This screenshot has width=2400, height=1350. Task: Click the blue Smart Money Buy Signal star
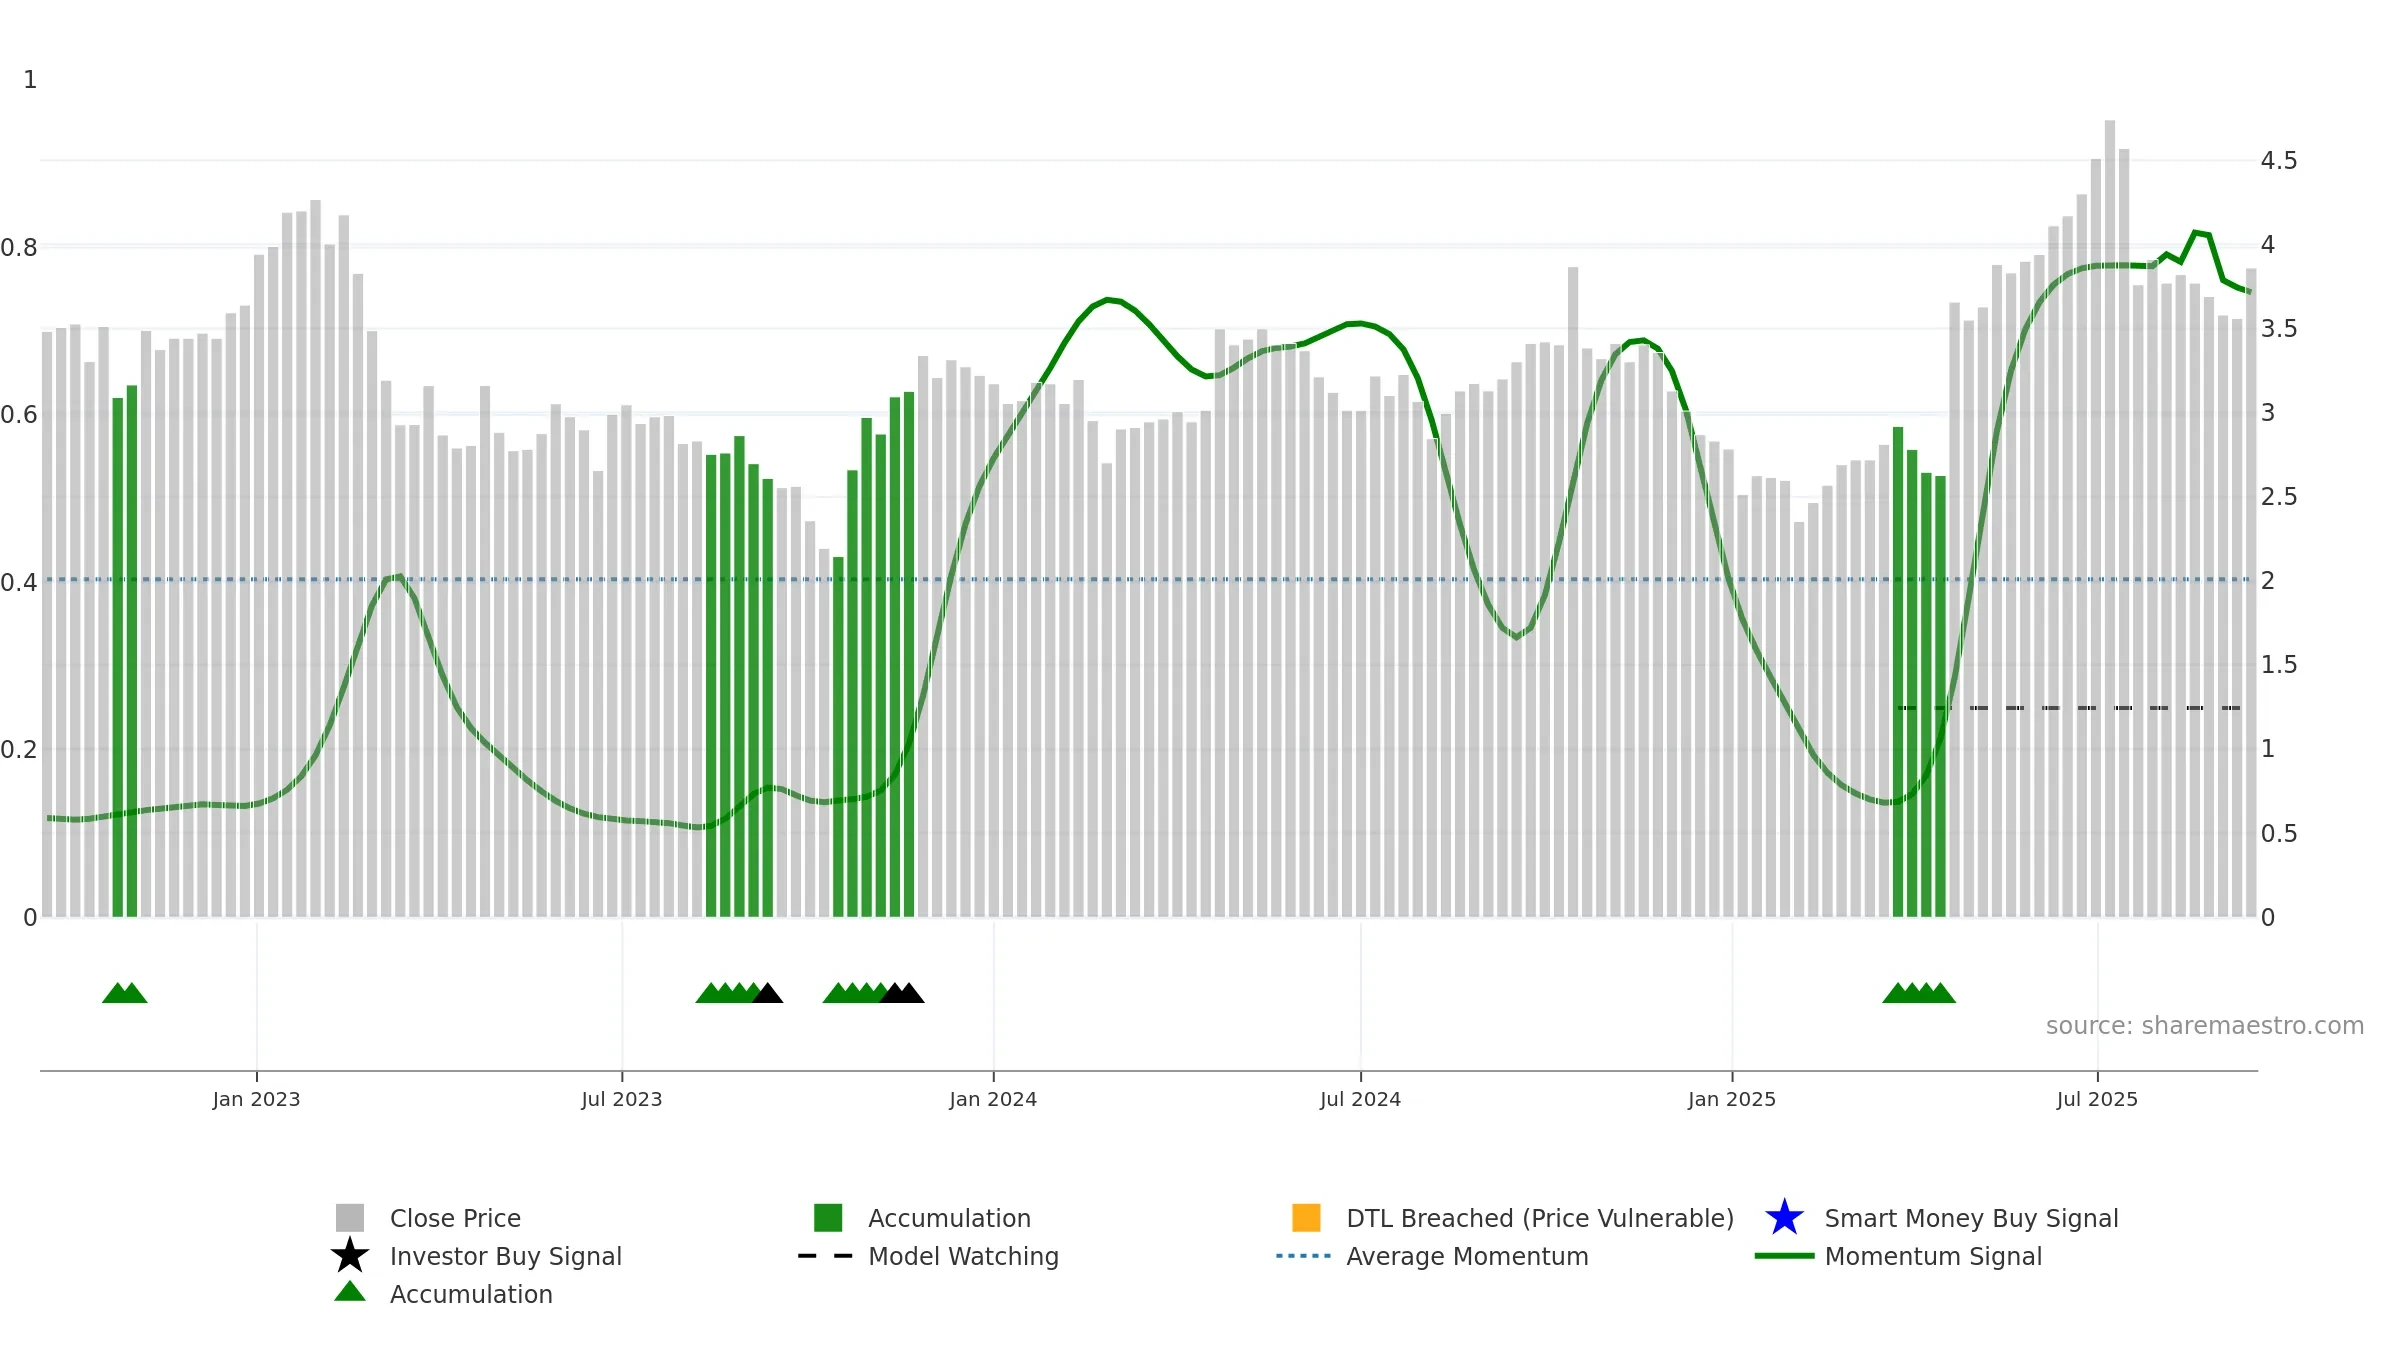(1784, 1218)
